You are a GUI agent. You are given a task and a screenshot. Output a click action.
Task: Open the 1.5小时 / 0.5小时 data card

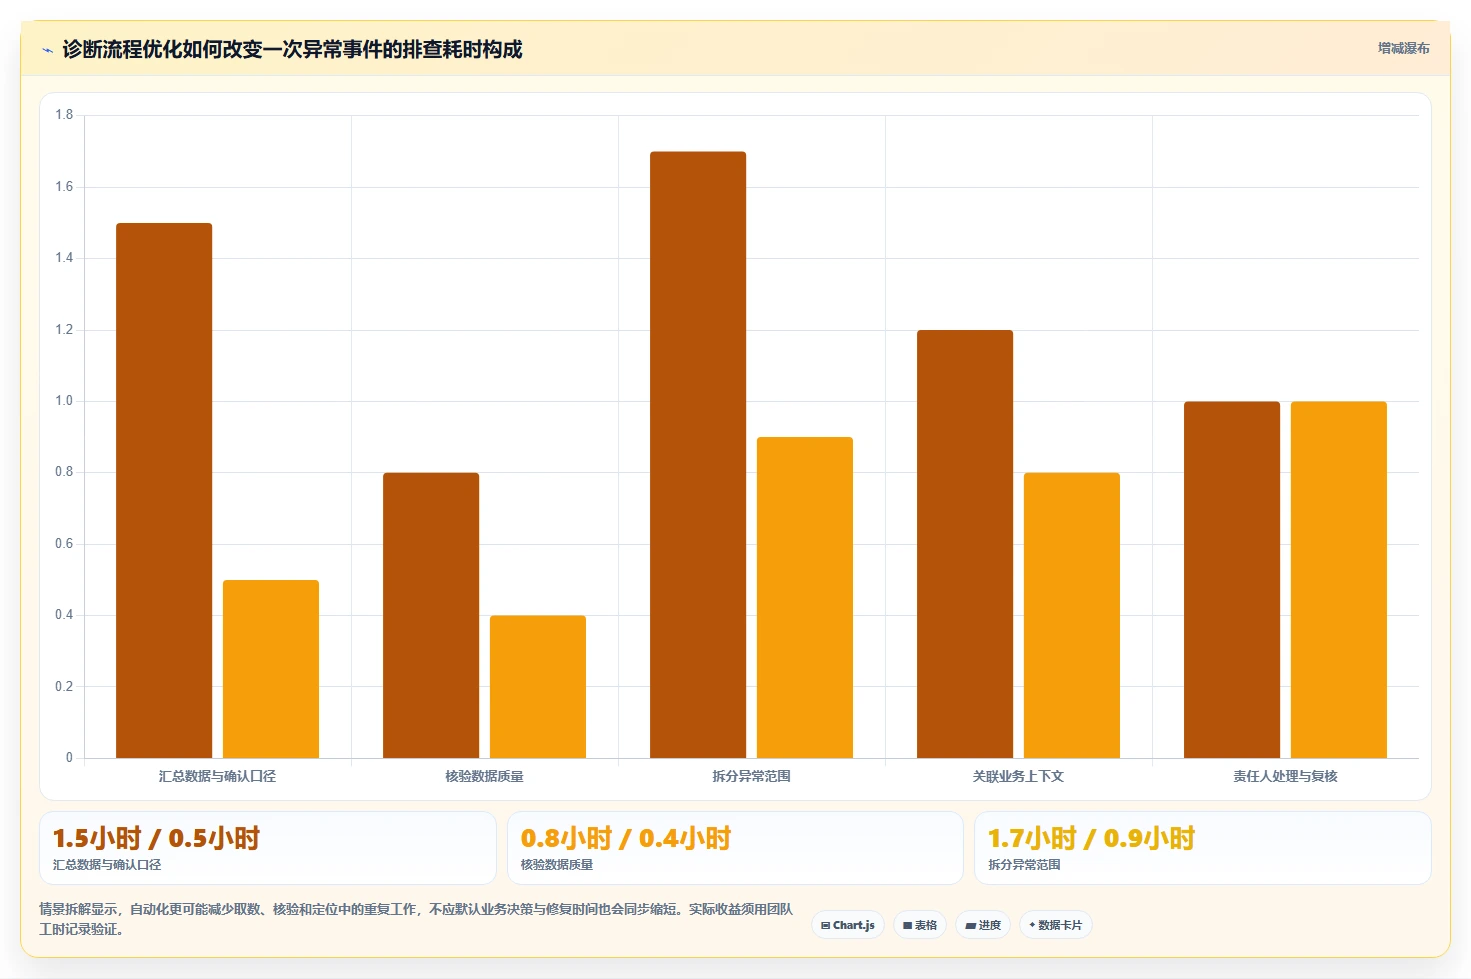tap(268, 848)
